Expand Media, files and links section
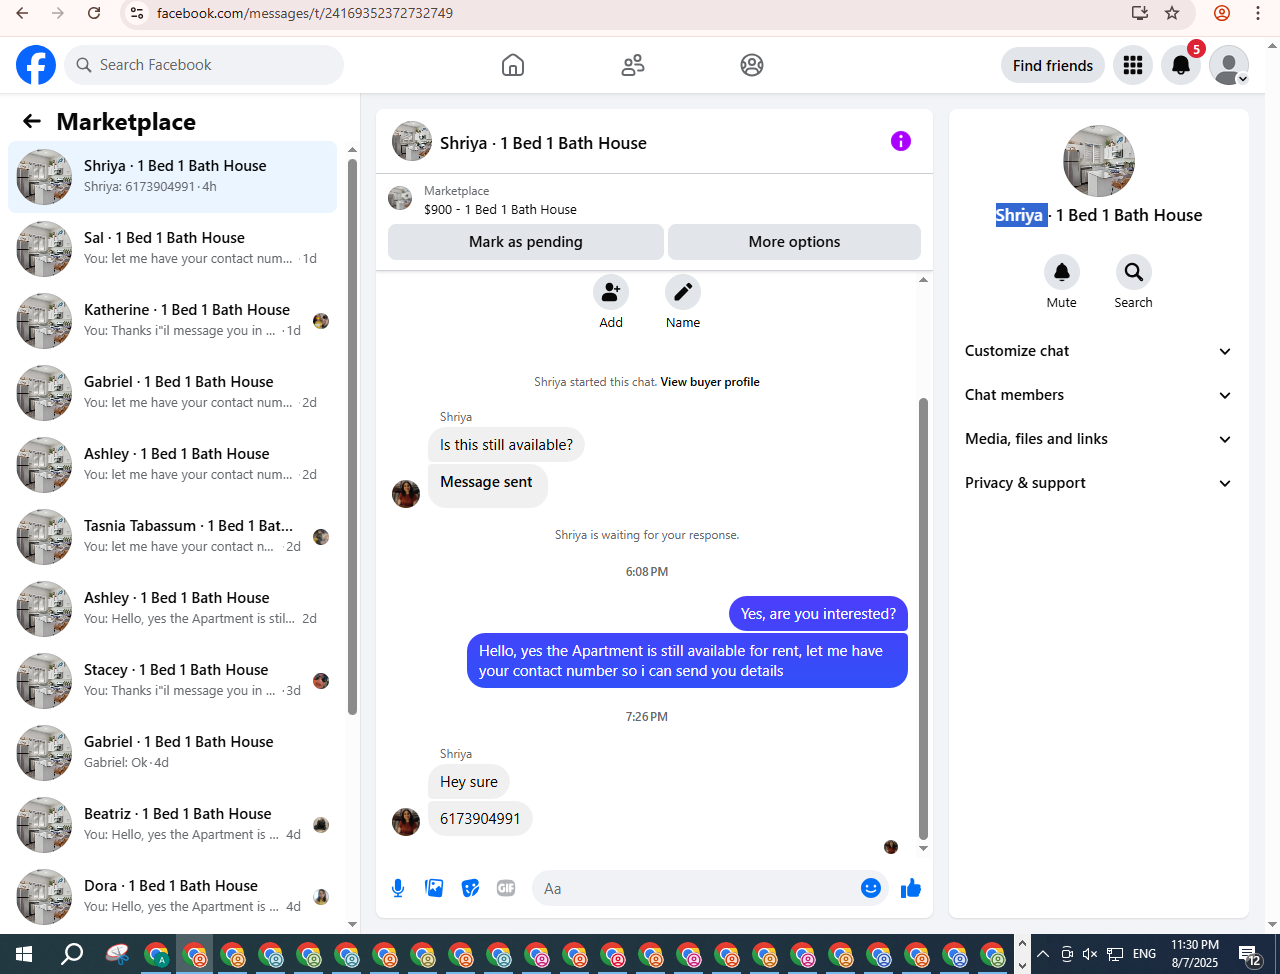This screenshot has height=974, width=1280. click(1098, 439)
